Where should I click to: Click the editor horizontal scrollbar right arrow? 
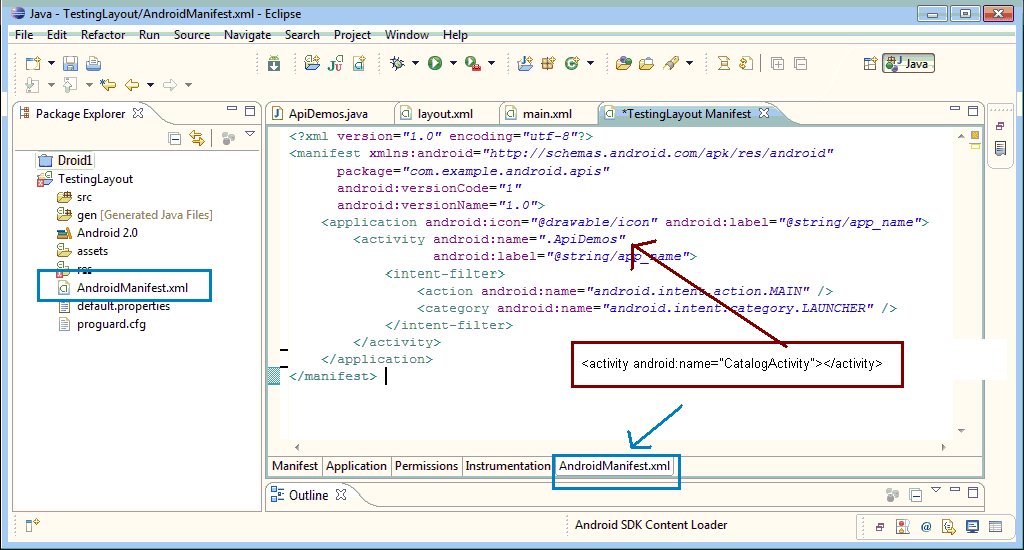coord(944,447)
